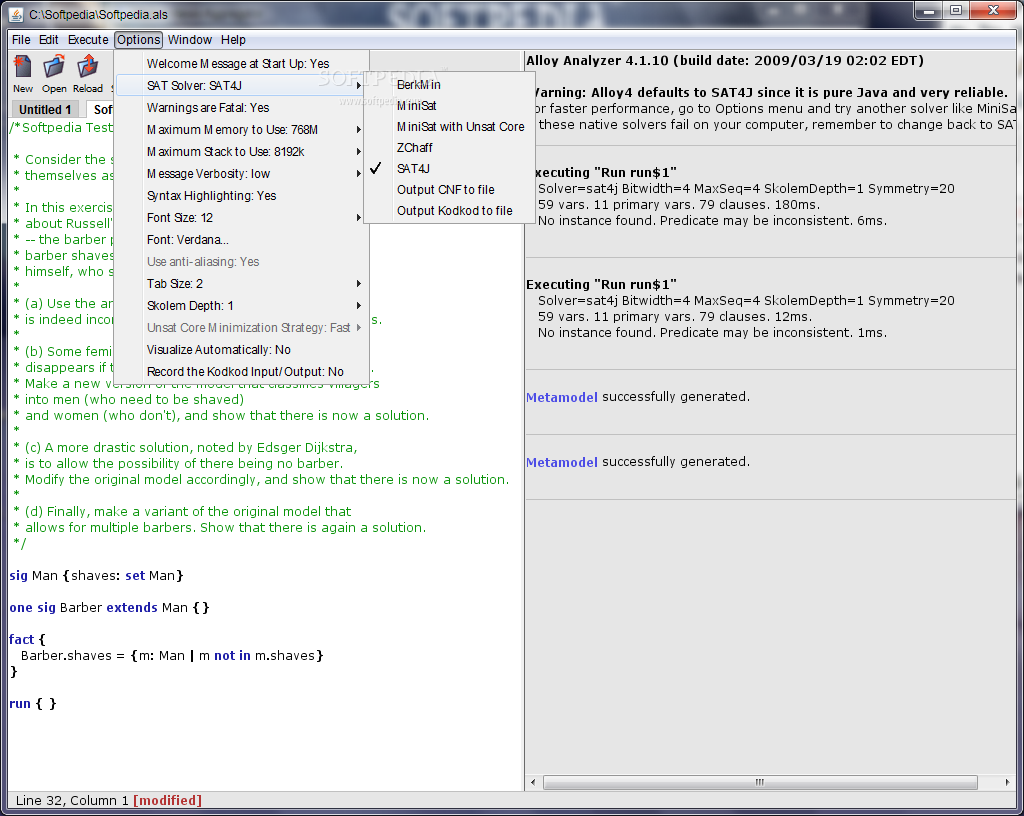The image size is (1024, 816).
Task: Click the New file toolbar icon
Action: click(23, 74)
